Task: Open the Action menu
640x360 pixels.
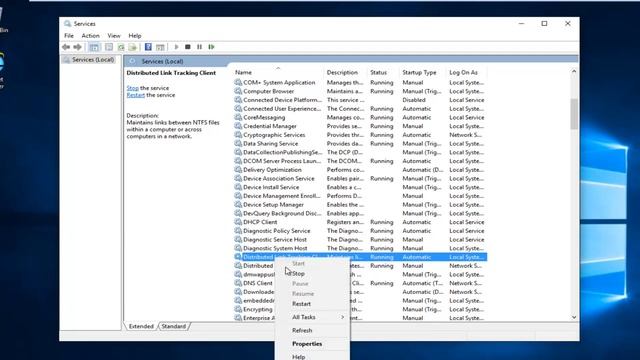Action: coord(90,36)
